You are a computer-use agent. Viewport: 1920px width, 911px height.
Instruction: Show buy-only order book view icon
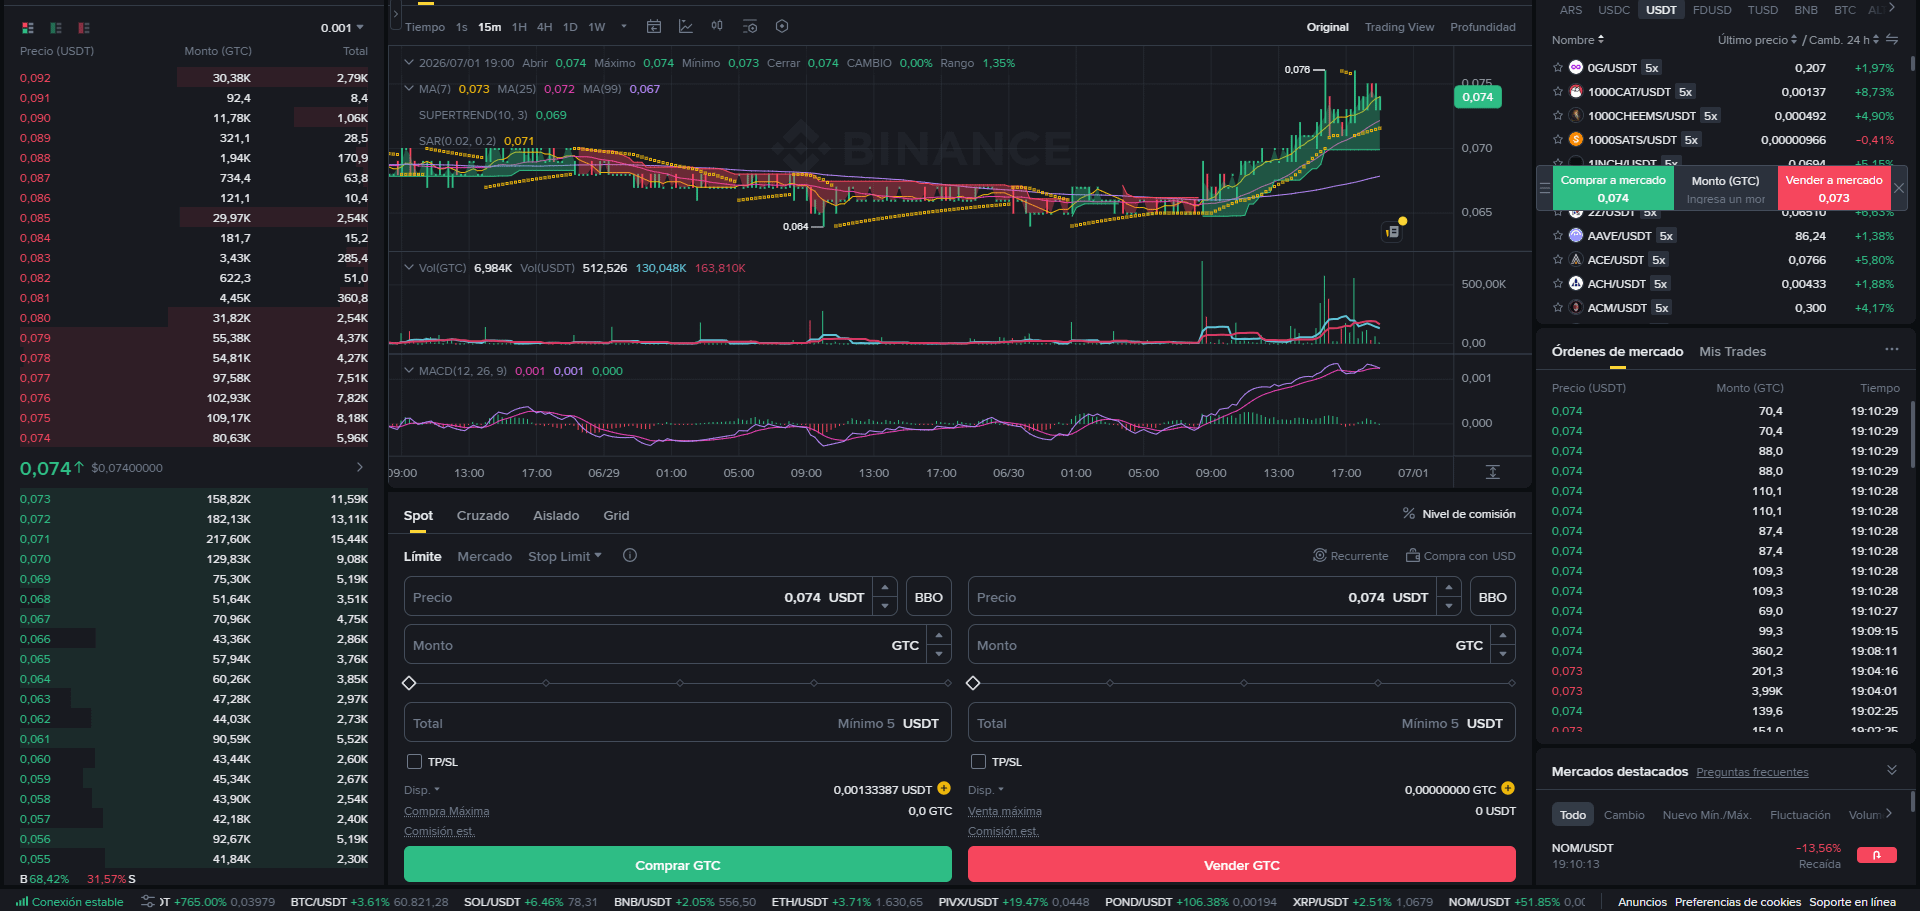56,28
